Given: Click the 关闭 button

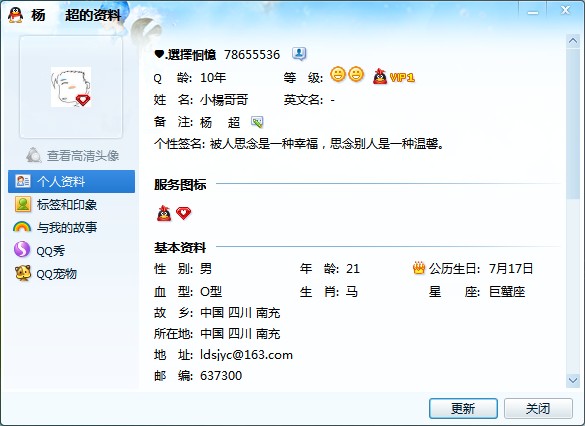Looking at the screenshot, I should point(538,408).
